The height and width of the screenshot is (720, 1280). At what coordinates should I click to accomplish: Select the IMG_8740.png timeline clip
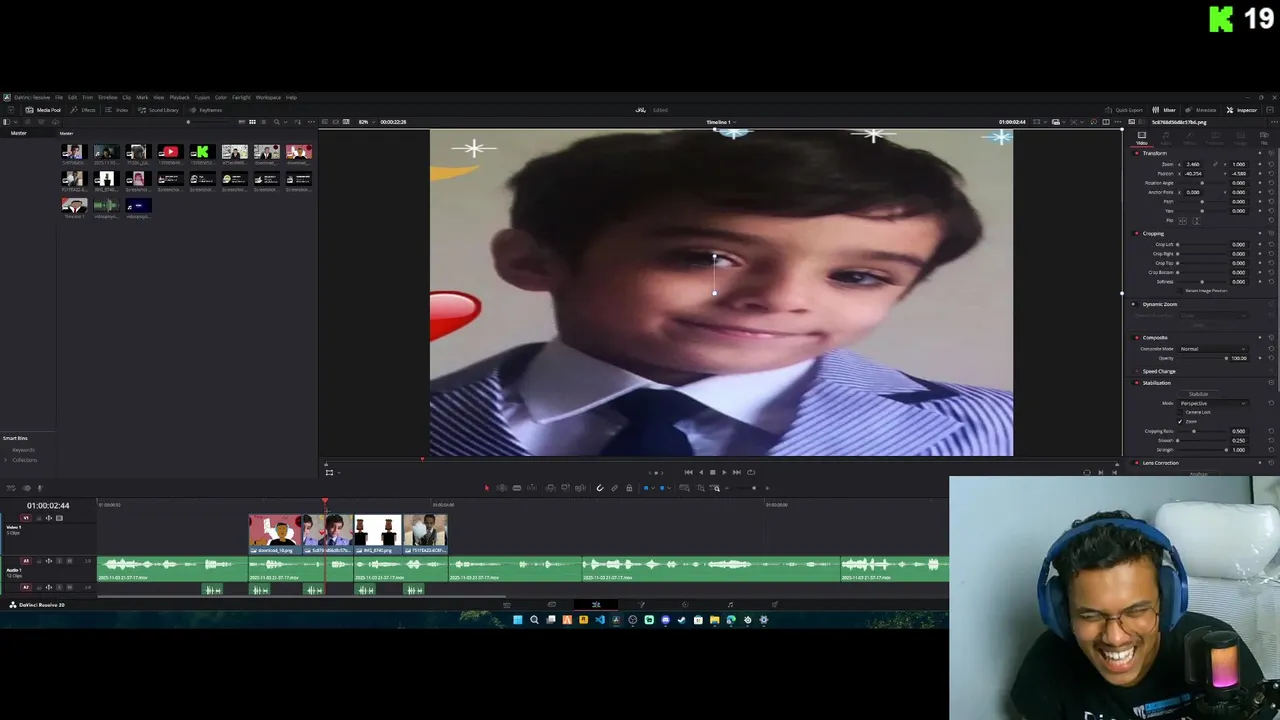coord(378,534)
